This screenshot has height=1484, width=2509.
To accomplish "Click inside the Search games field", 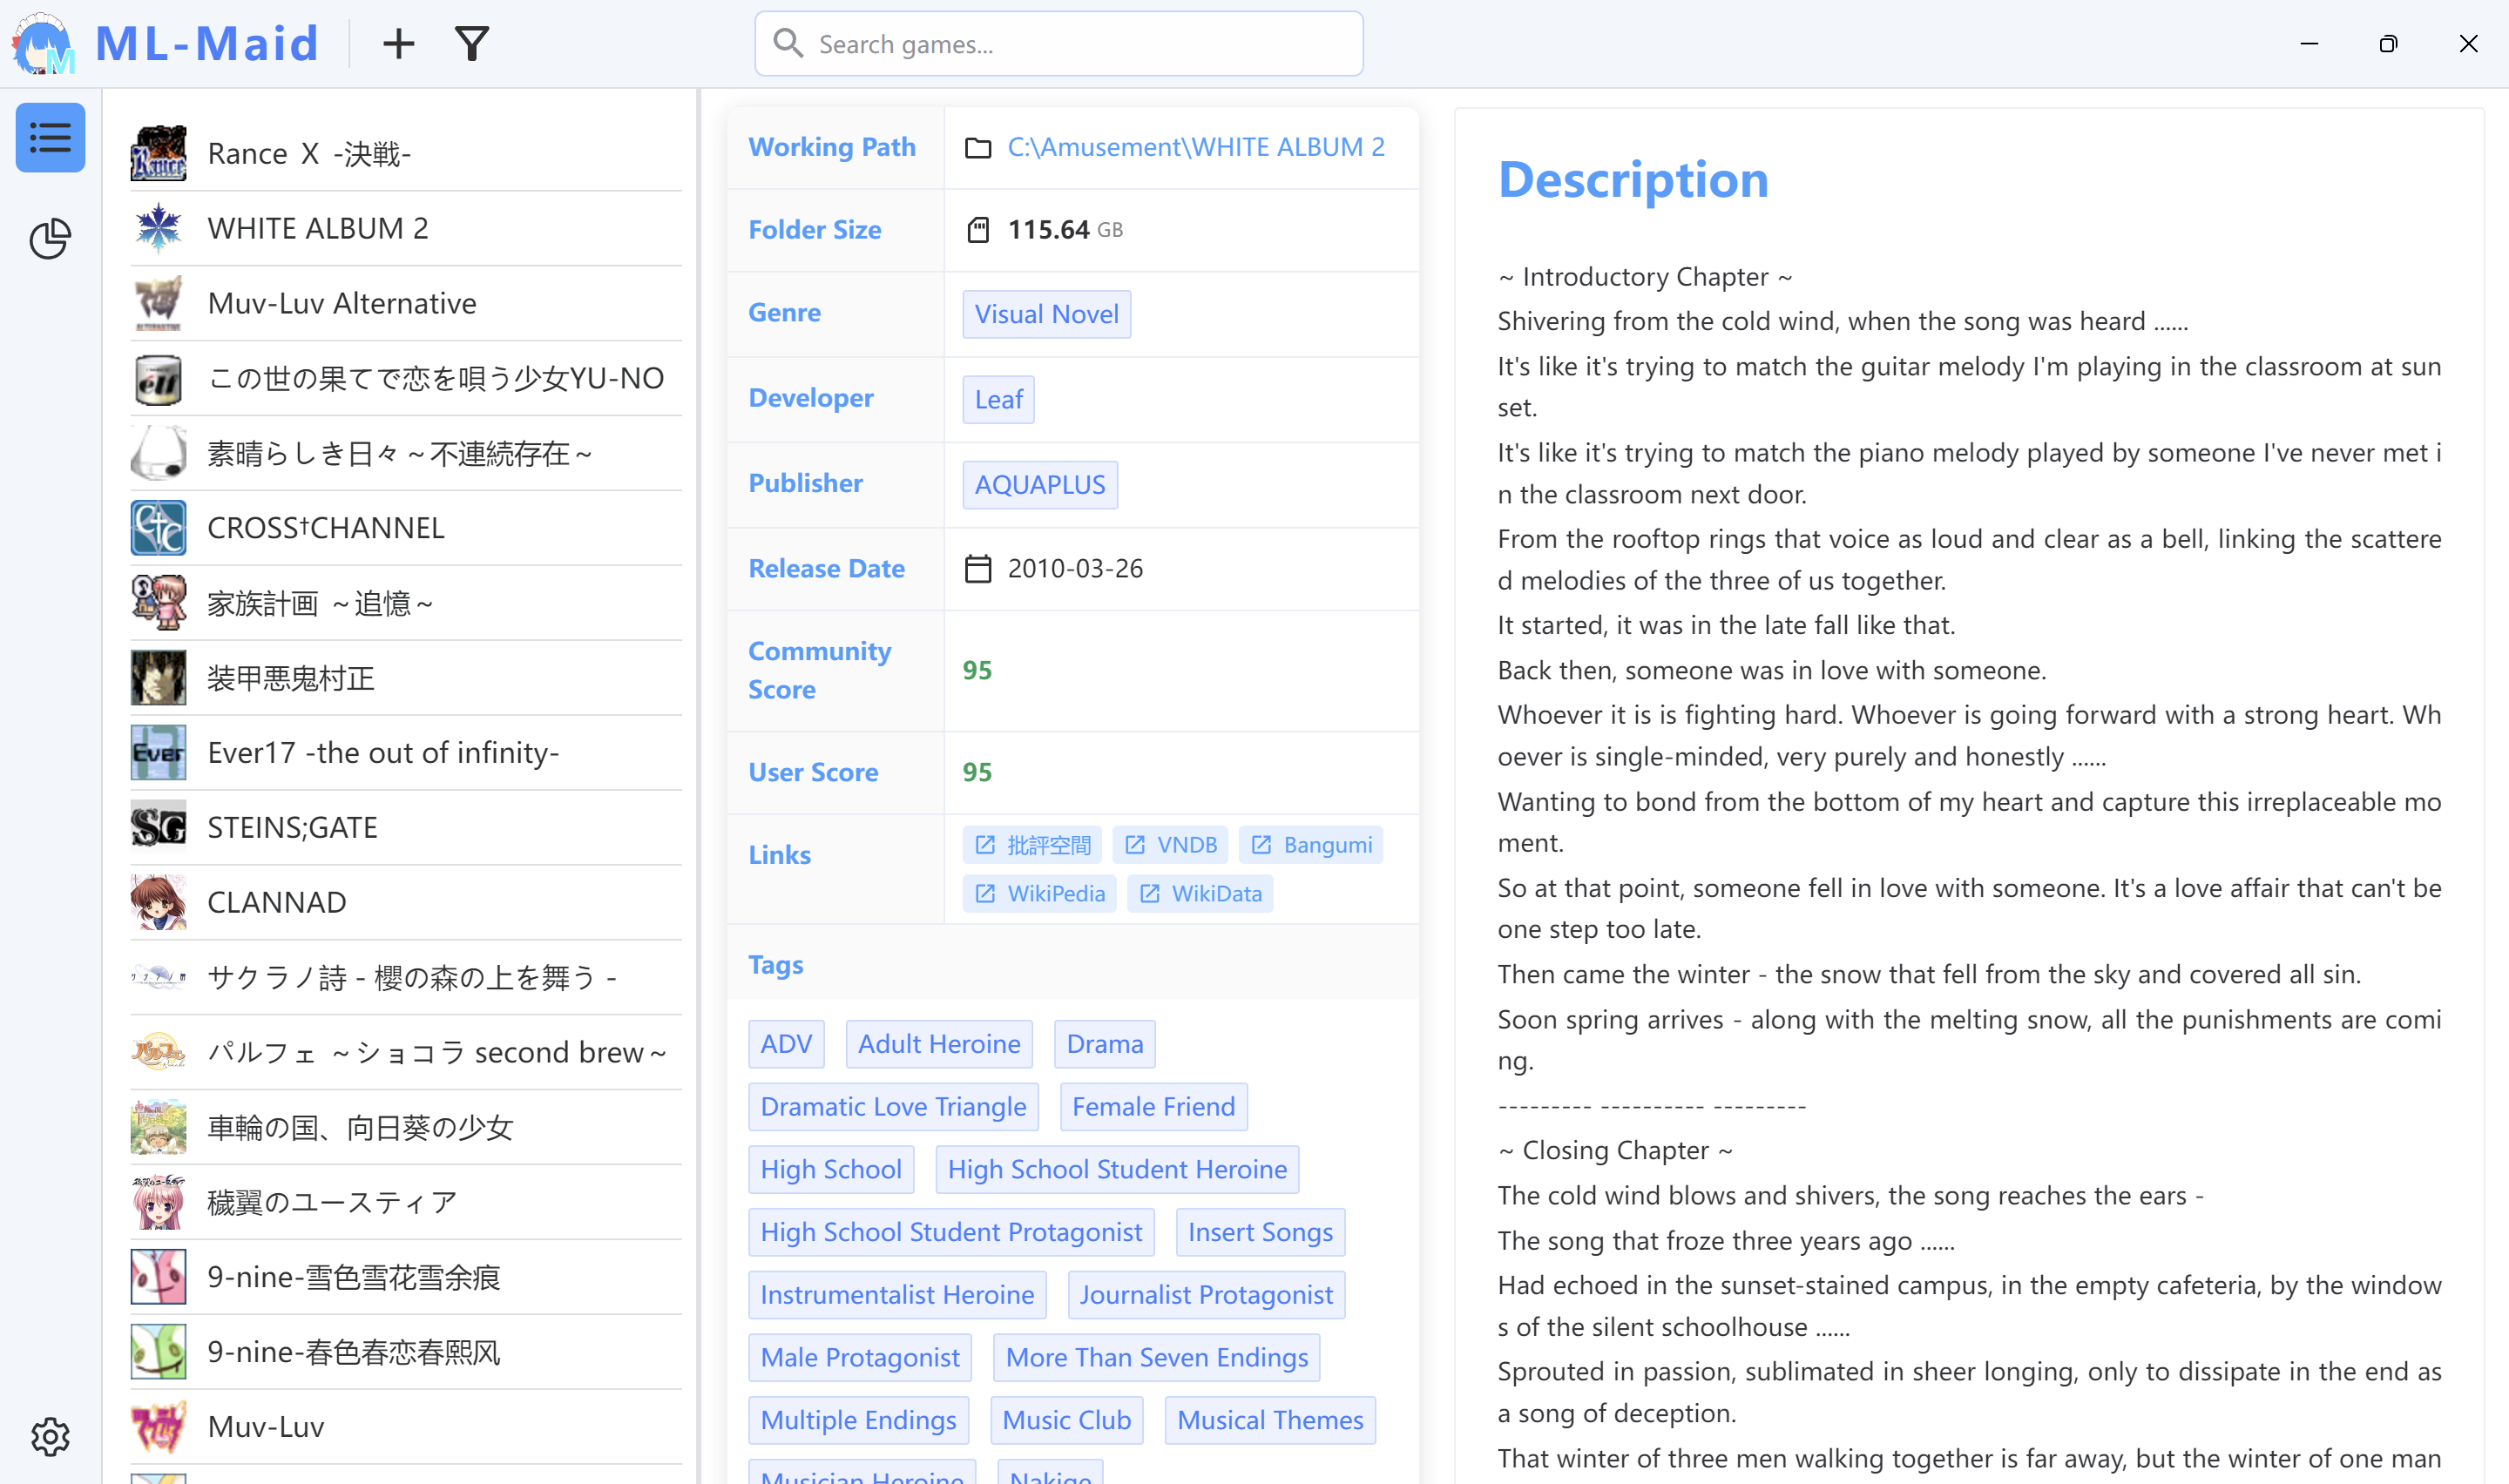I will click(x=1058, y=44).
